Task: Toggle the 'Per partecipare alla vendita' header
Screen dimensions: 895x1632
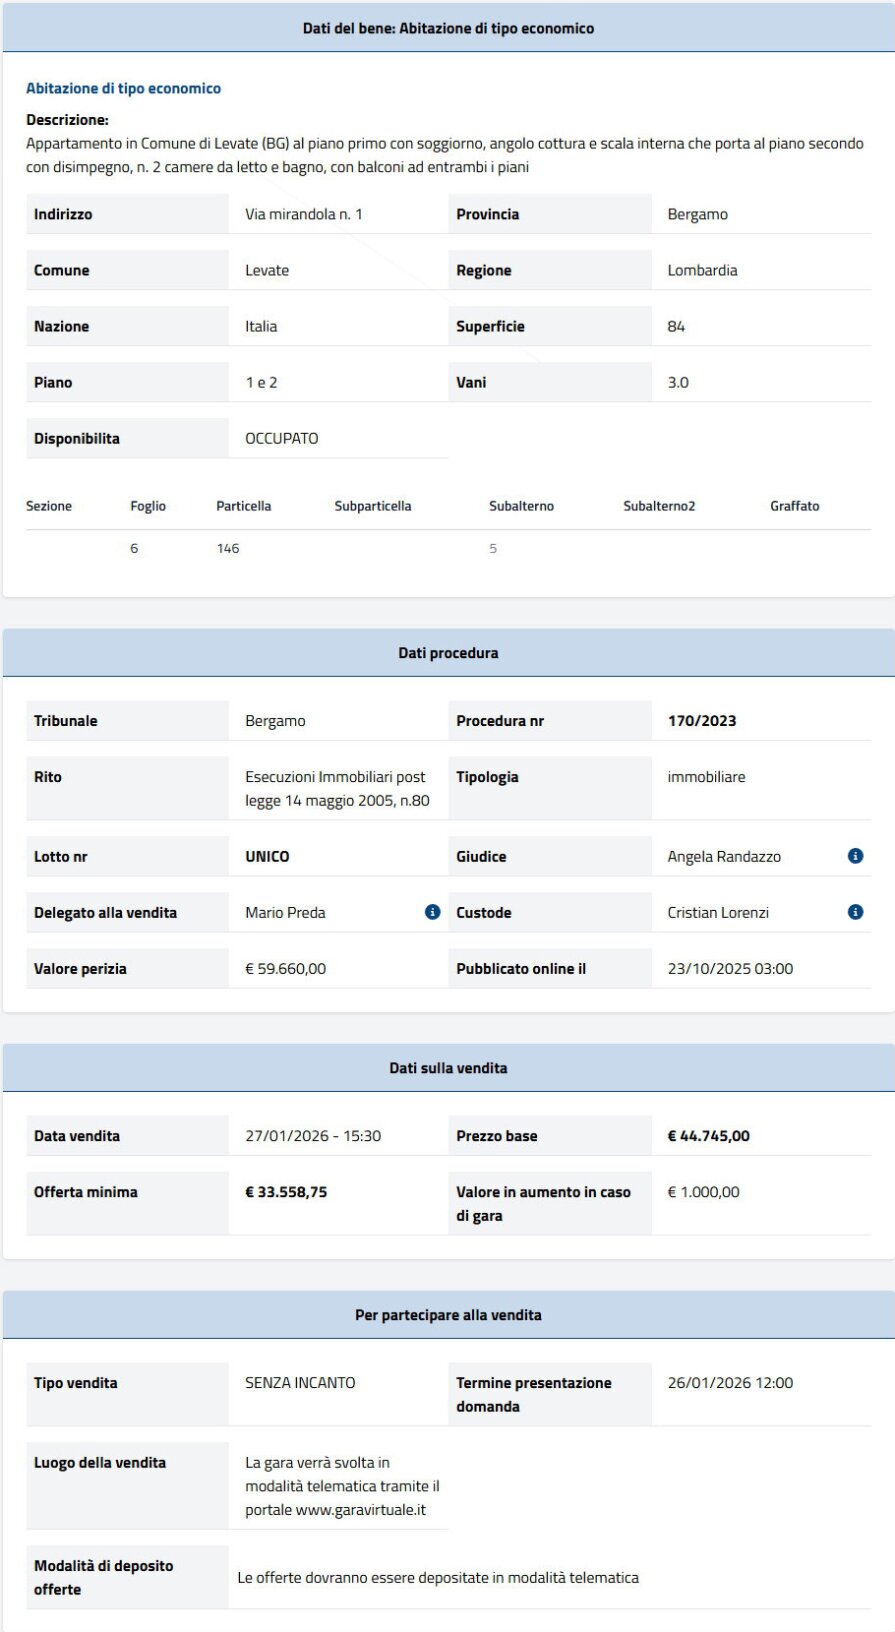Action: point(448,1315)
